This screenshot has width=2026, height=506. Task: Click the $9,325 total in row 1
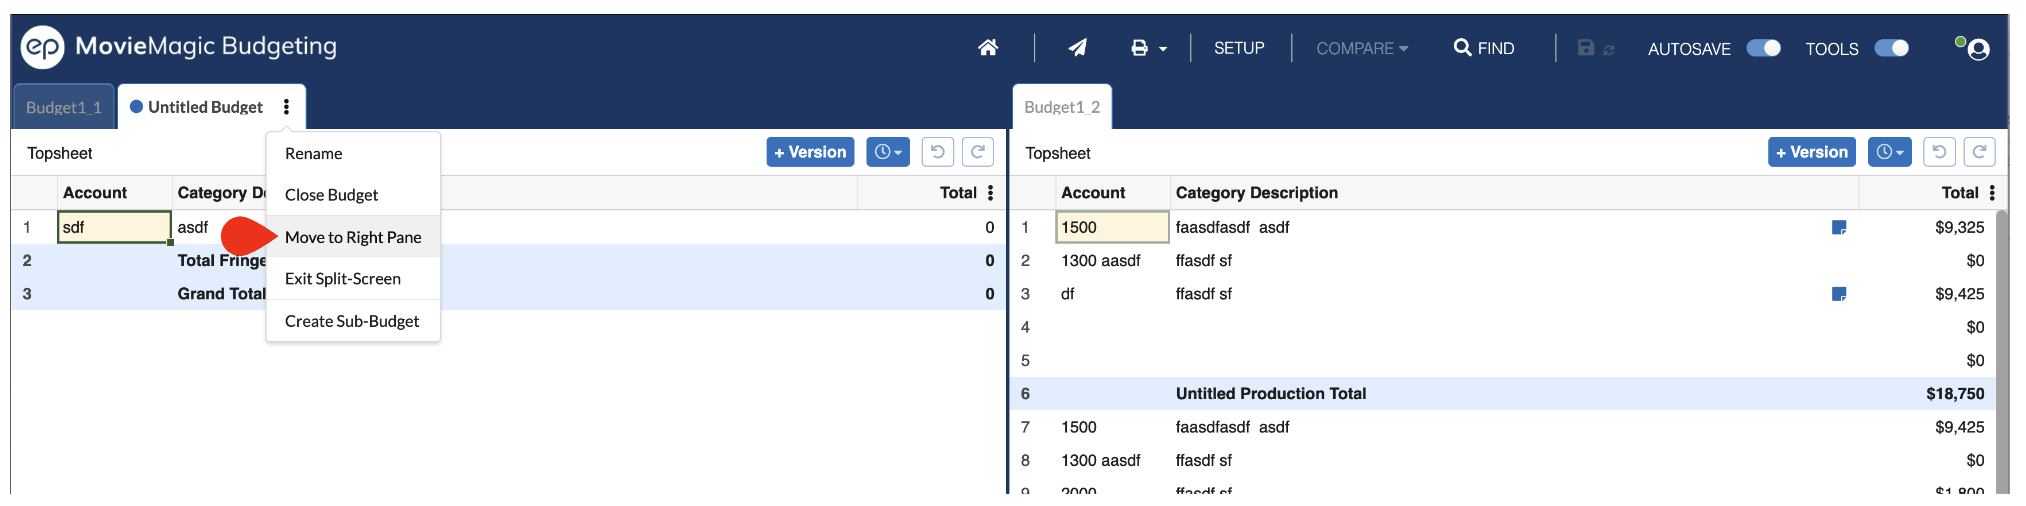1959,227
